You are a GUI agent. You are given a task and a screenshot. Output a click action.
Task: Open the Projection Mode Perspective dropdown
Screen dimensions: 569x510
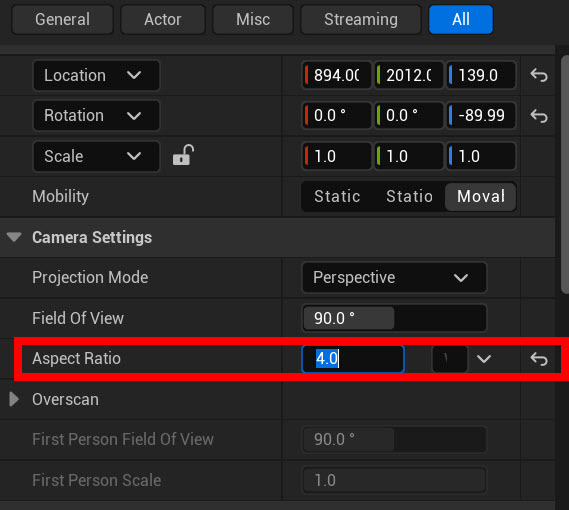click(x=394, y=278)
